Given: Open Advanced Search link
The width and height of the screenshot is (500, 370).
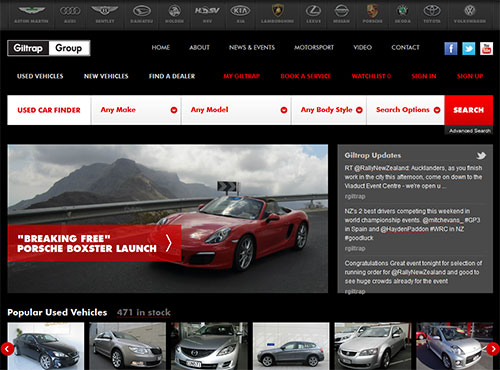Looking at the screenshot, I should (x=469, y=131).
